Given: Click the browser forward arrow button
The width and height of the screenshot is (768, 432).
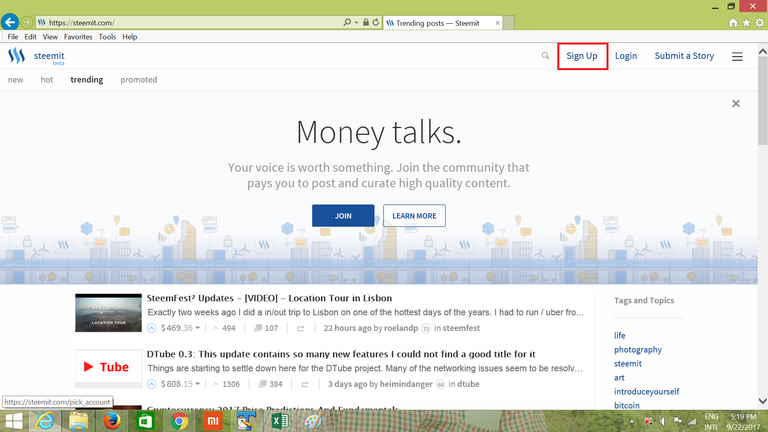Looking at the screenshot, I should point(27,23).
